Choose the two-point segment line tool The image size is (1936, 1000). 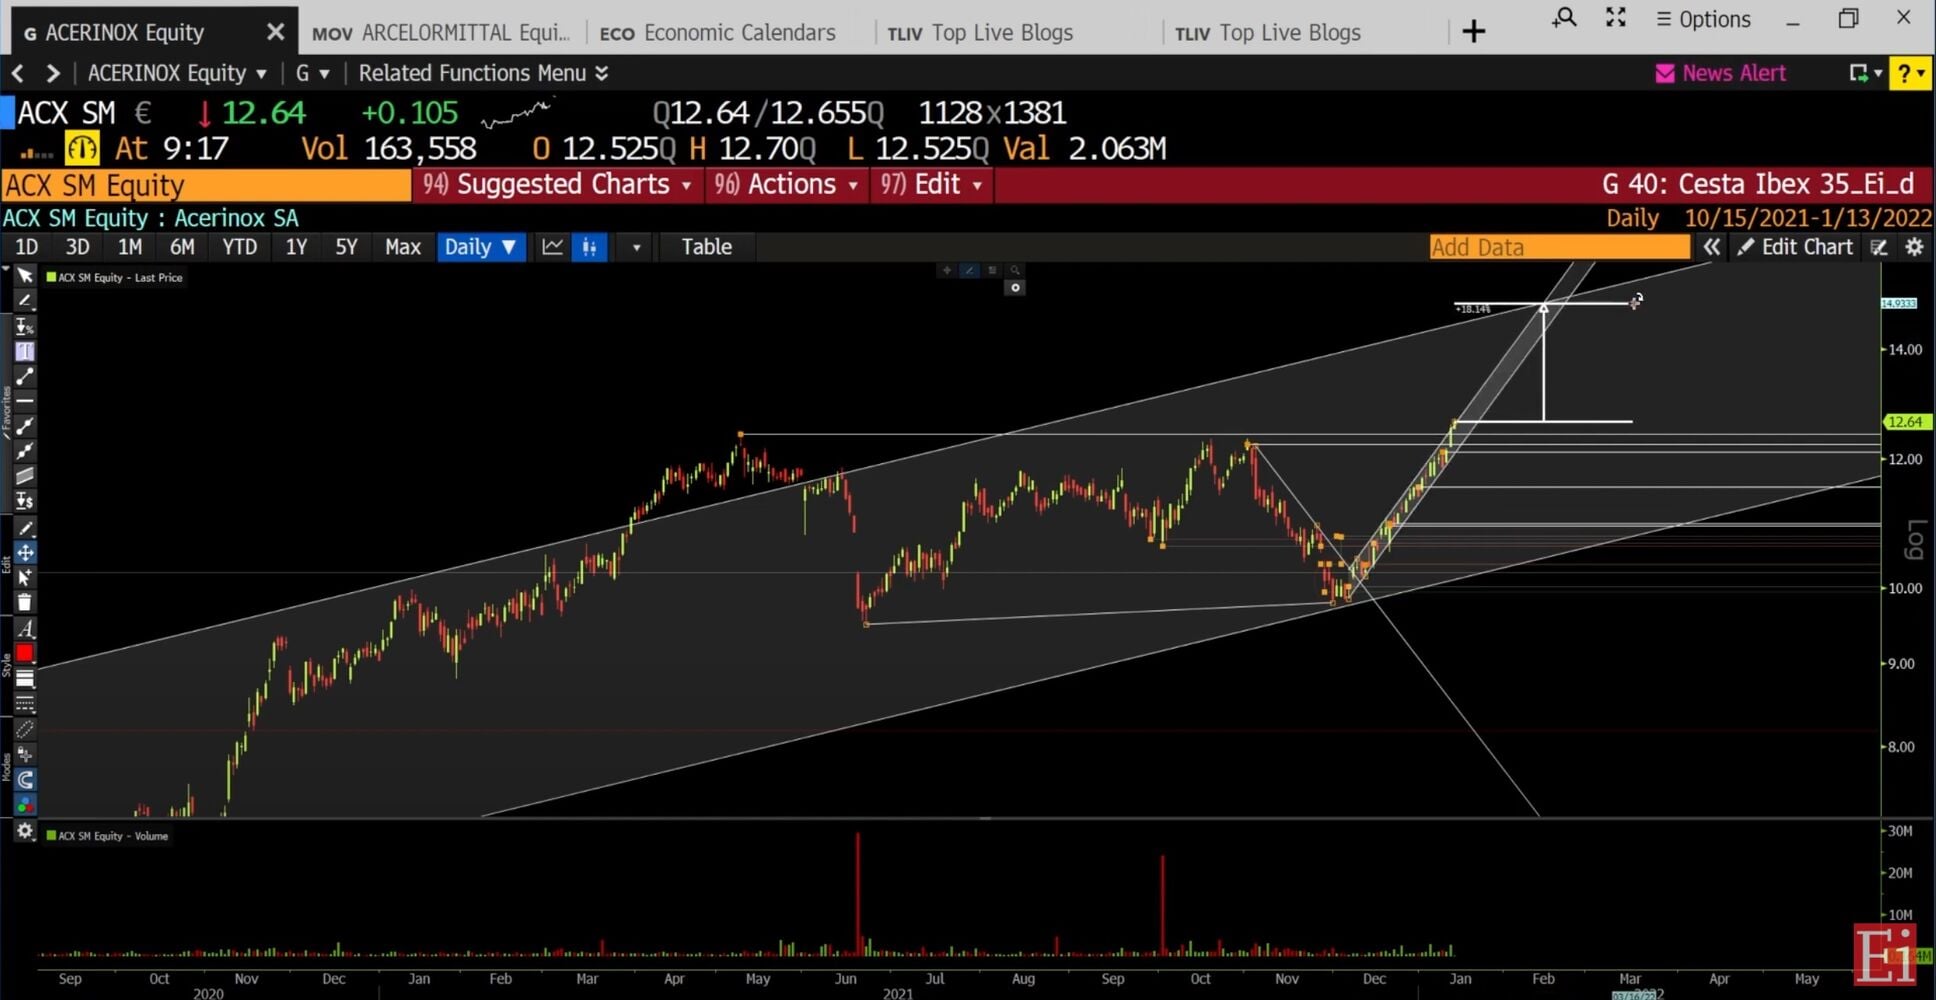click(25, 376)
